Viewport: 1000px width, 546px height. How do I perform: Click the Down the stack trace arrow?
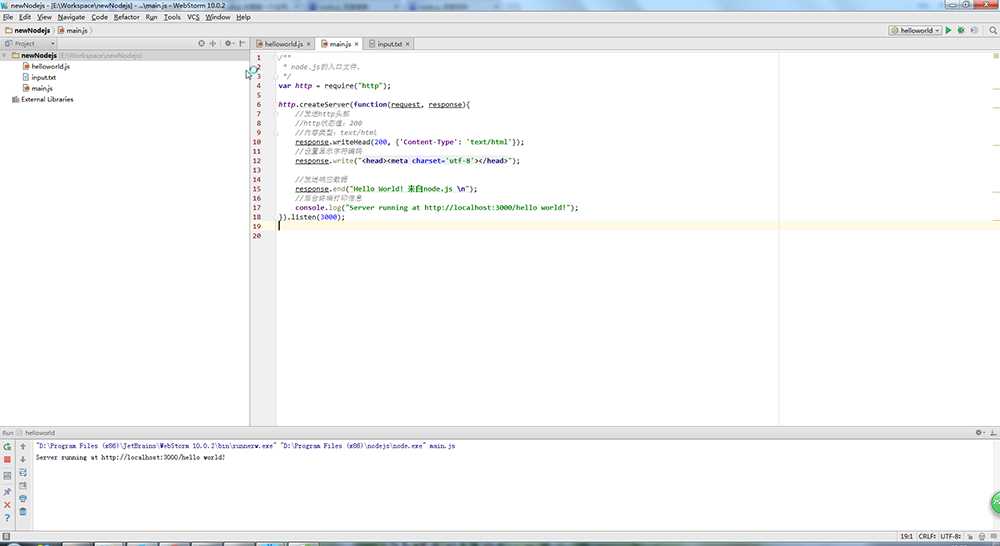[23, 459]
